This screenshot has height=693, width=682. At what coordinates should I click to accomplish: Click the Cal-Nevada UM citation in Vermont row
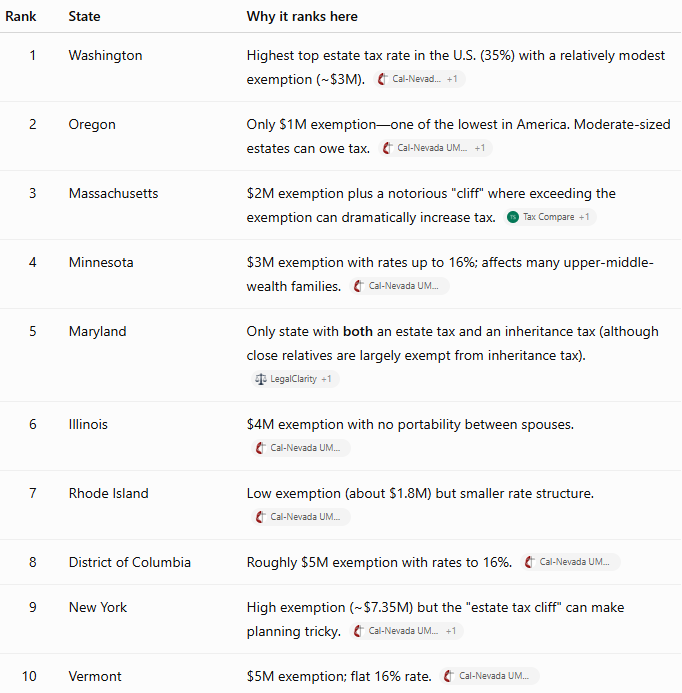pos(490,676)
